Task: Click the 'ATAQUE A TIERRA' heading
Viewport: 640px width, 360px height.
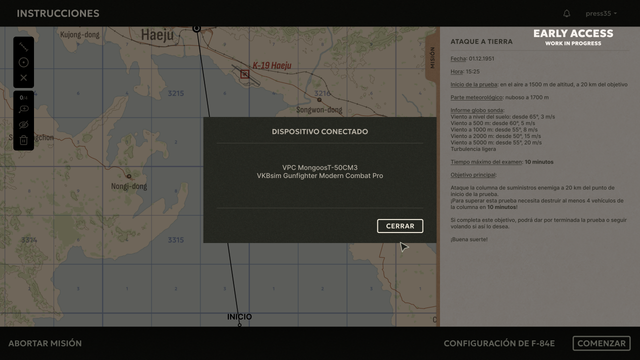Action: [x=481, y=42]
